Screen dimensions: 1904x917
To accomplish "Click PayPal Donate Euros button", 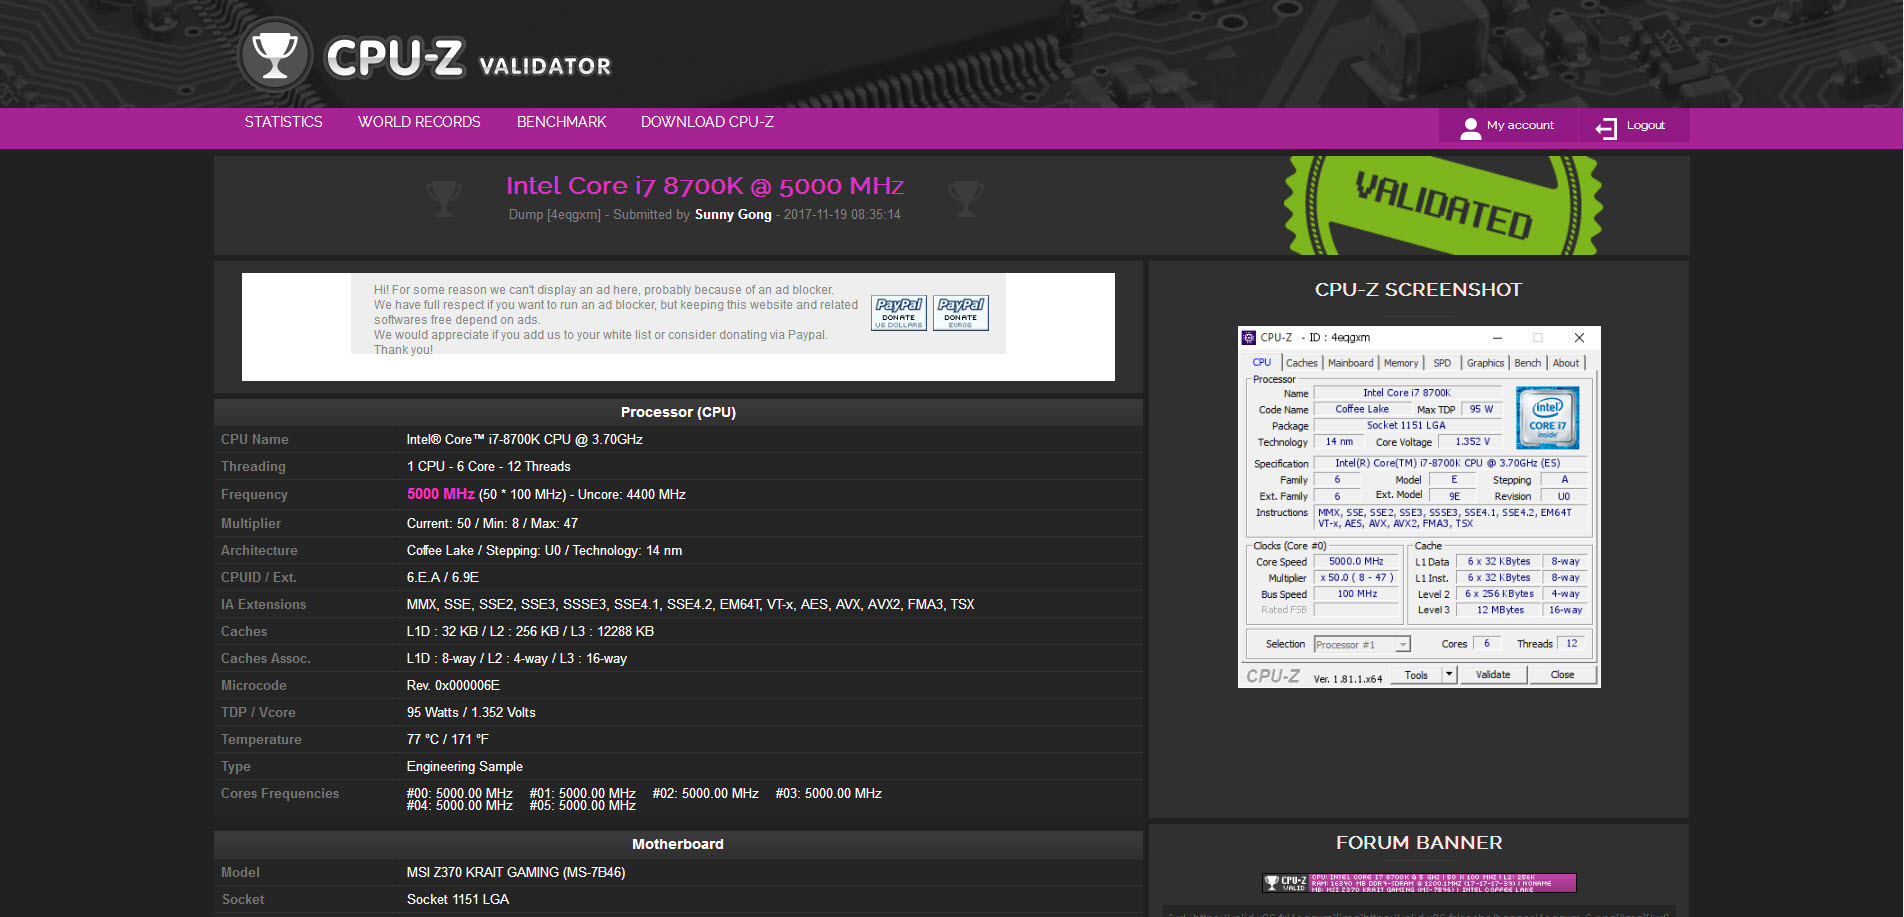I will [x=961, y=313].
